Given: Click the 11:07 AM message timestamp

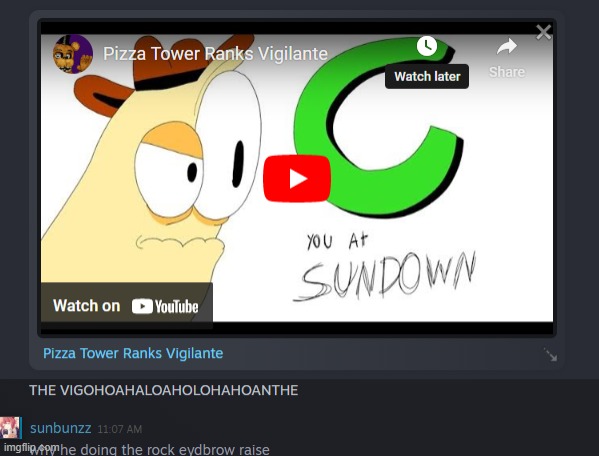Looking at the screenshot, I should click(120, 429).
